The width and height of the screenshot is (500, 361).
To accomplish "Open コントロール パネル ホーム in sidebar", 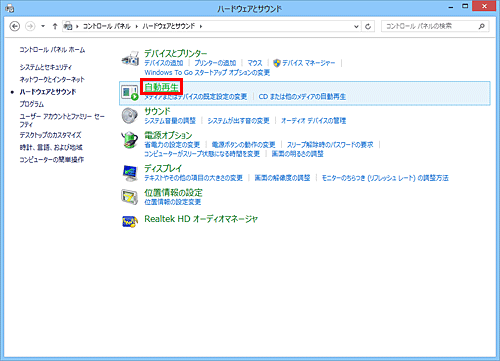I will coord(52,50).
